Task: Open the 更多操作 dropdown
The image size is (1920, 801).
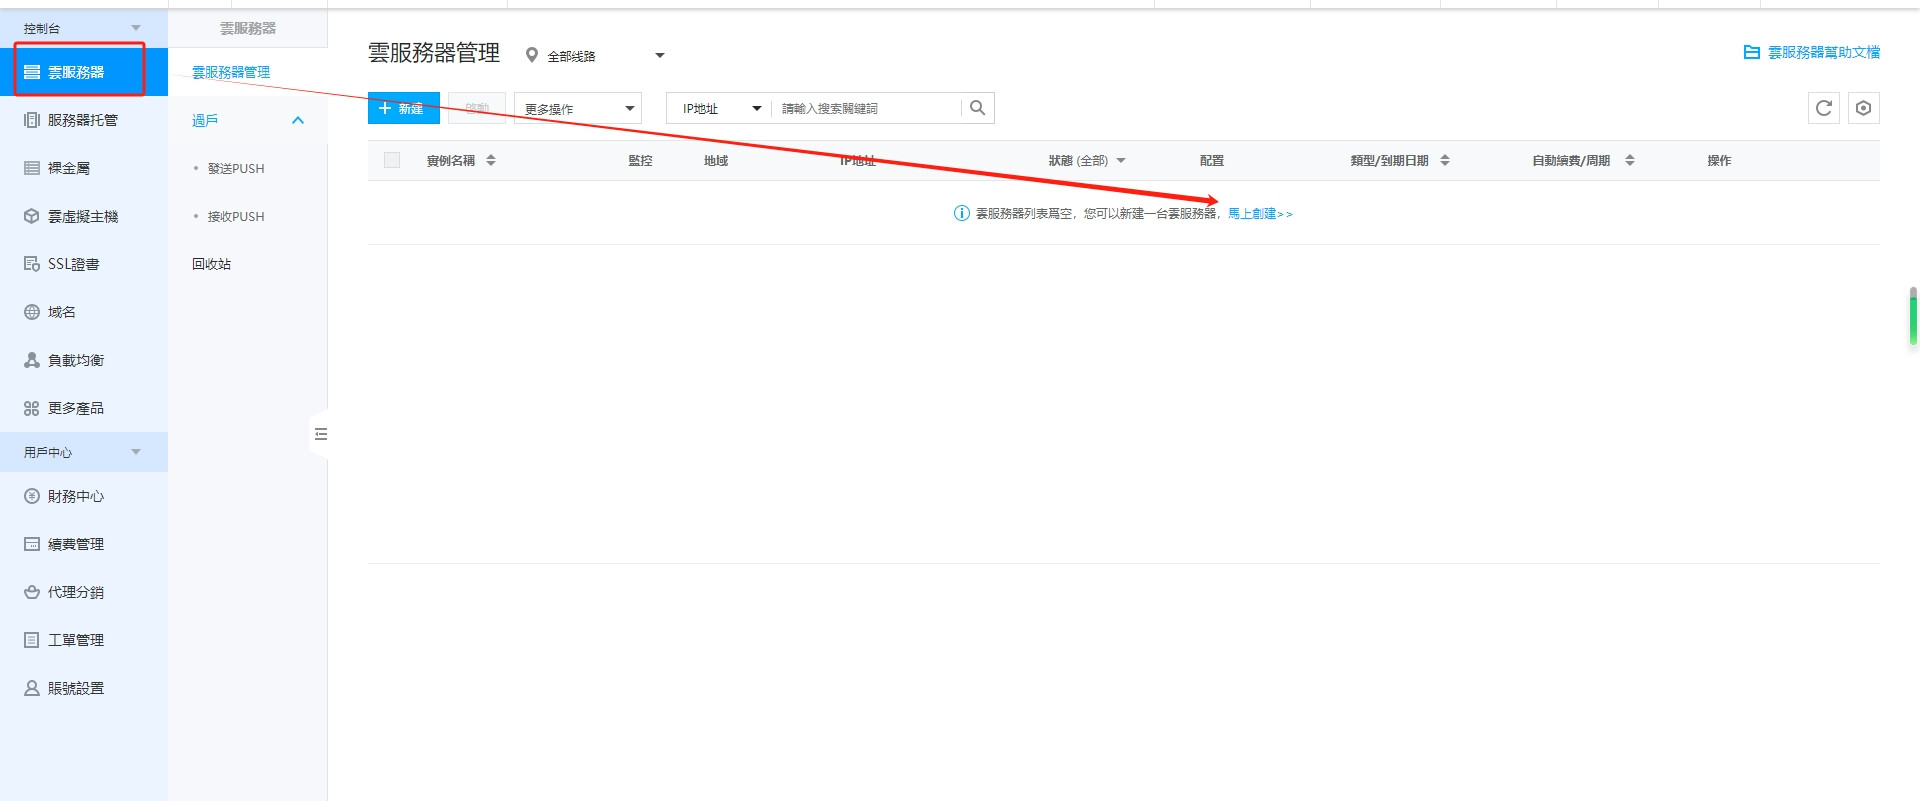Action: (x=578, y=108)
